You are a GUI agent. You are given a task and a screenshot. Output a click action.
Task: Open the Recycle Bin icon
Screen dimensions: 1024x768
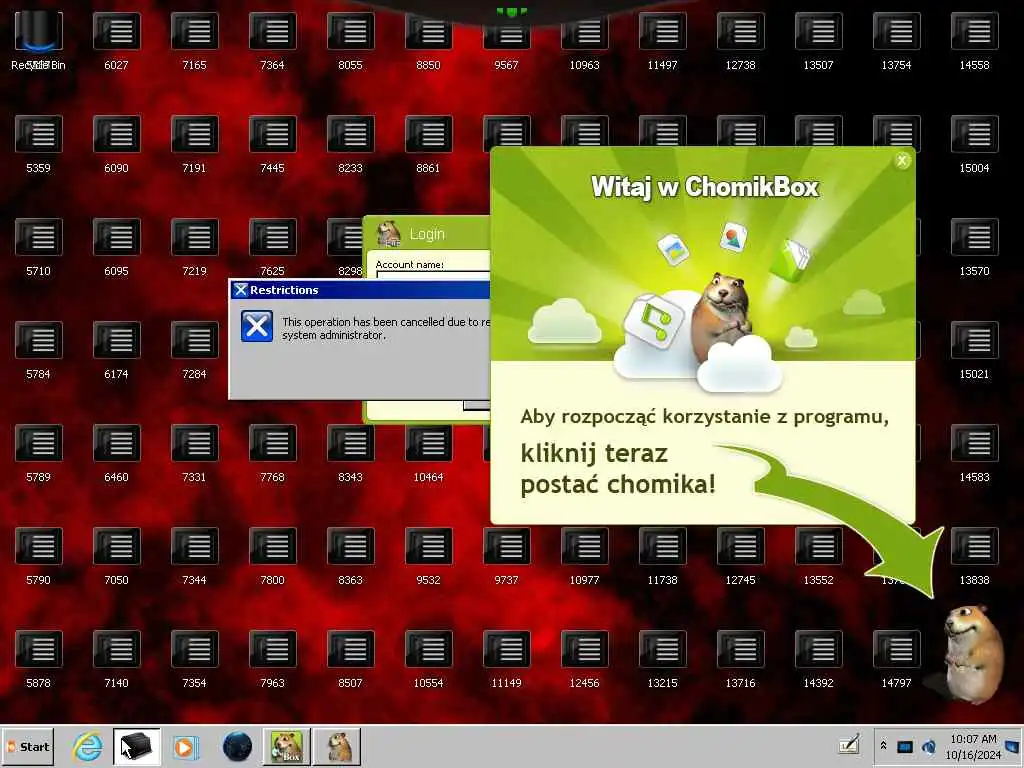pos(39,40)
